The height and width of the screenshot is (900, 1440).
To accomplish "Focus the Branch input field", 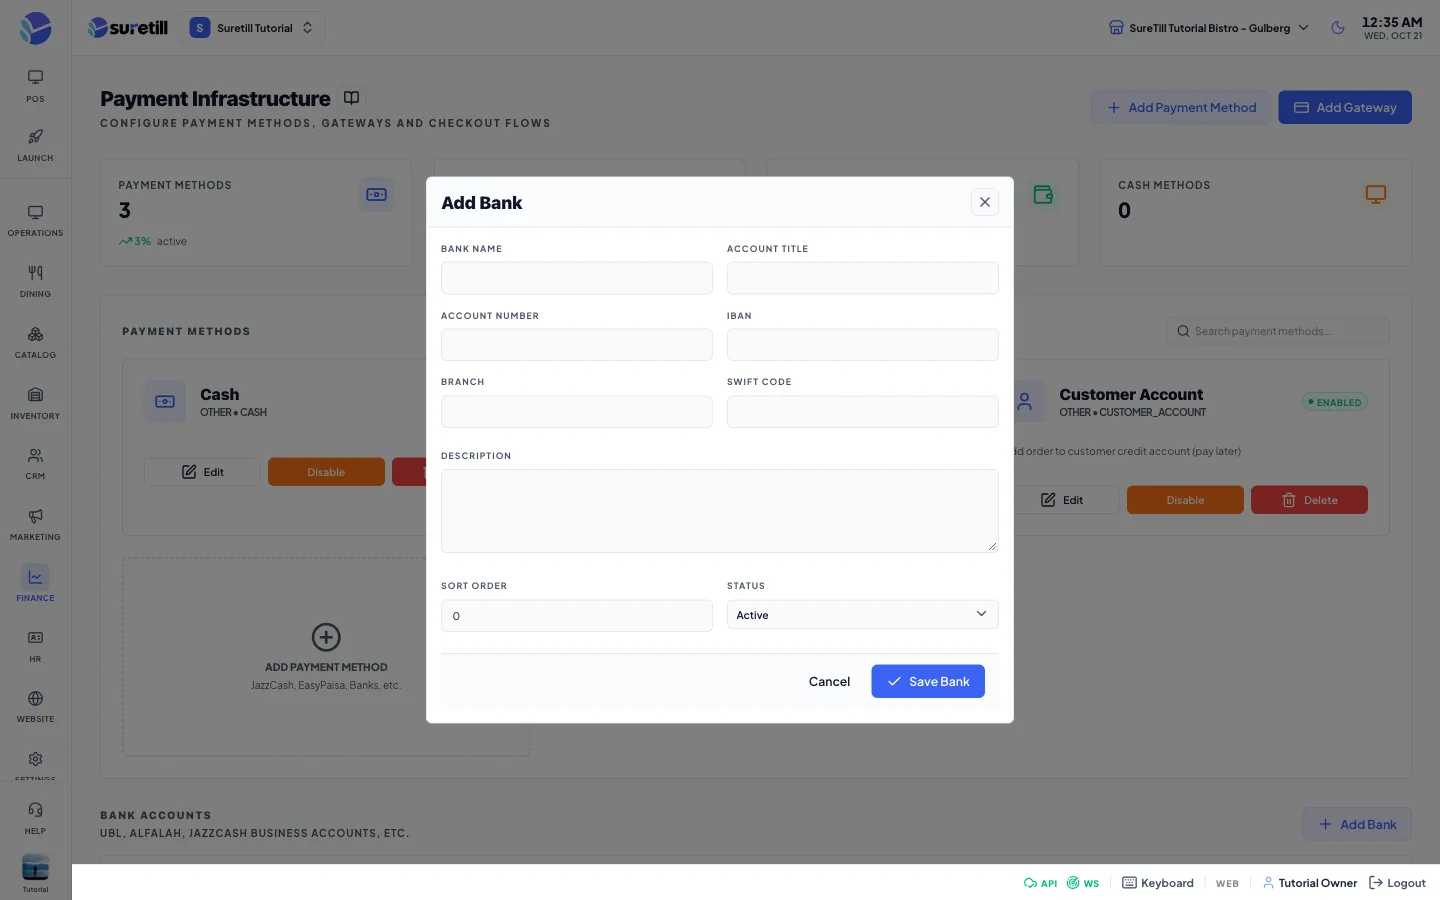I will pyautogui.click(x=577, y=411).
